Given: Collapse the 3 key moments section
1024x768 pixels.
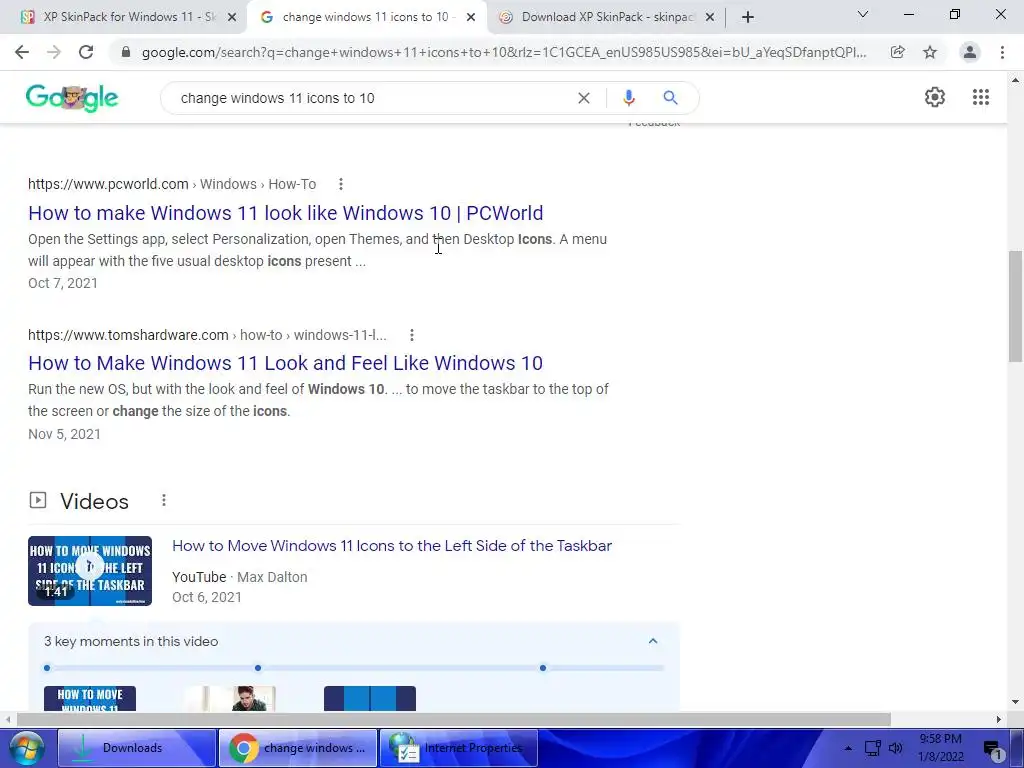Looking at the screenshot, I should click(652, 641).
